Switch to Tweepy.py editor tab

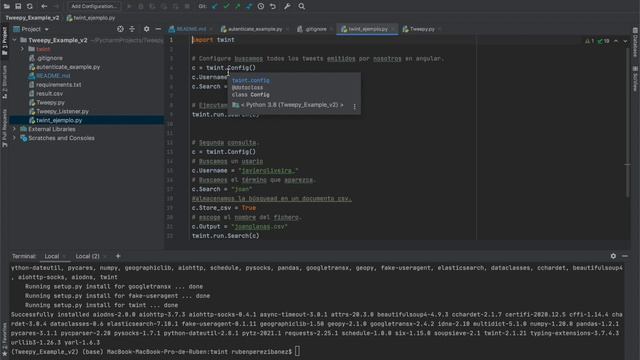[x=422, y=29]
